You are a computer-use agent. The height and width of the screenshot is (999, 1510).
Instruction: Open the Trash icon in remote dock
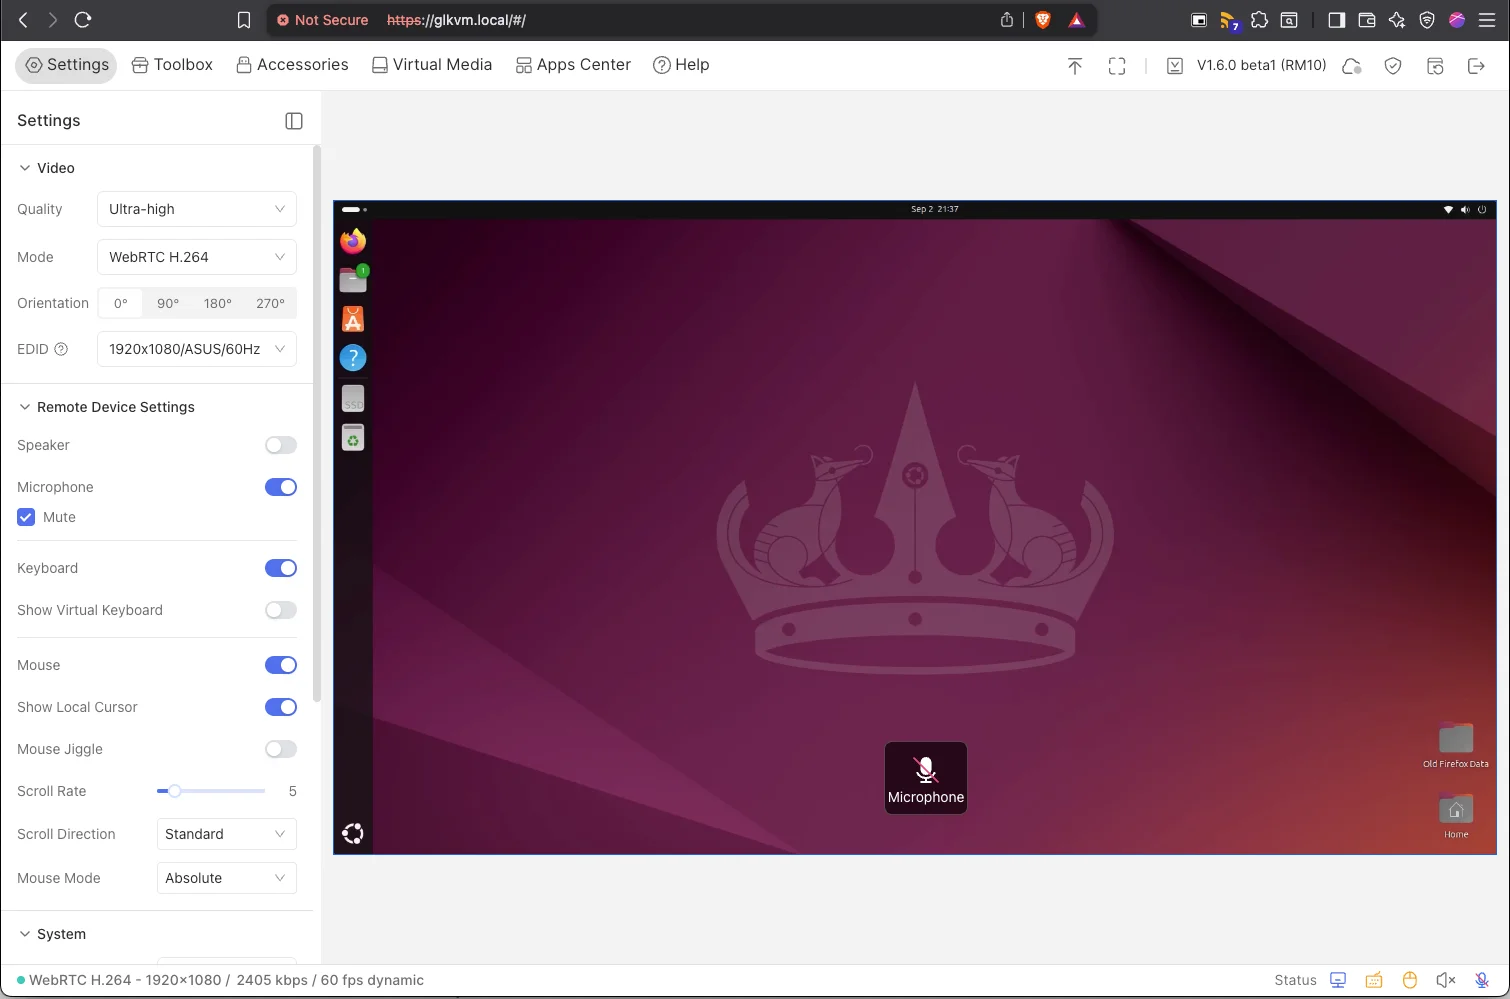pos(353,438)
